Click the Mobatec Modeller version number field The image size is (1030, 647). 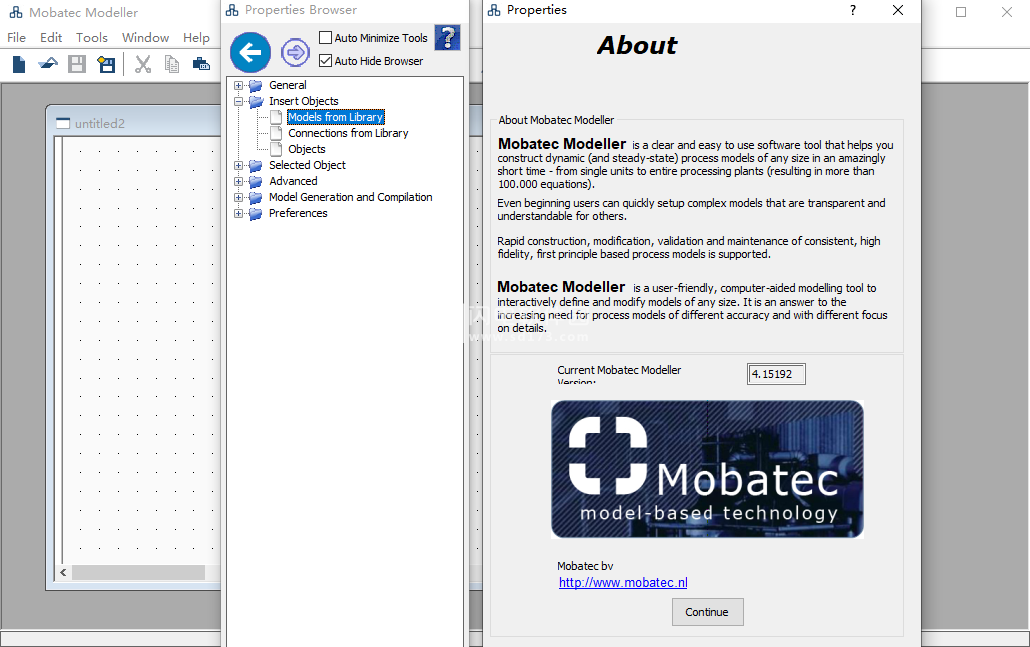(x=776, y=374)
